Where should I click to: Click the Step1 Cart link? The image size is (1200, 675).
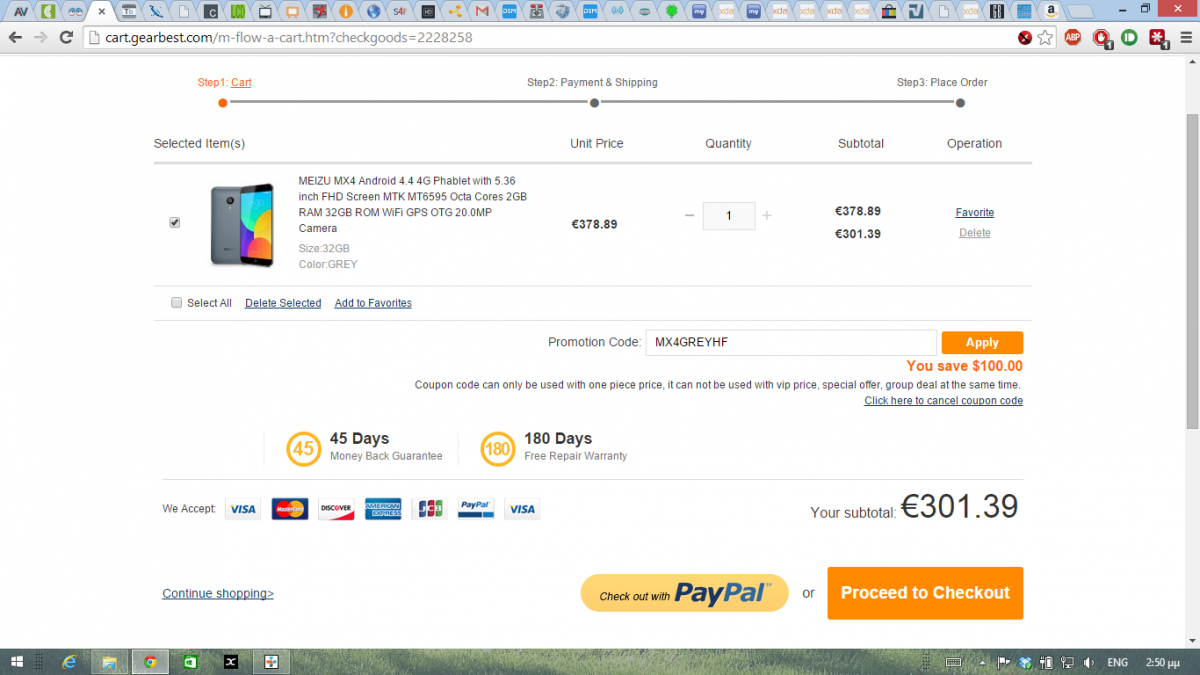(241, 82)
